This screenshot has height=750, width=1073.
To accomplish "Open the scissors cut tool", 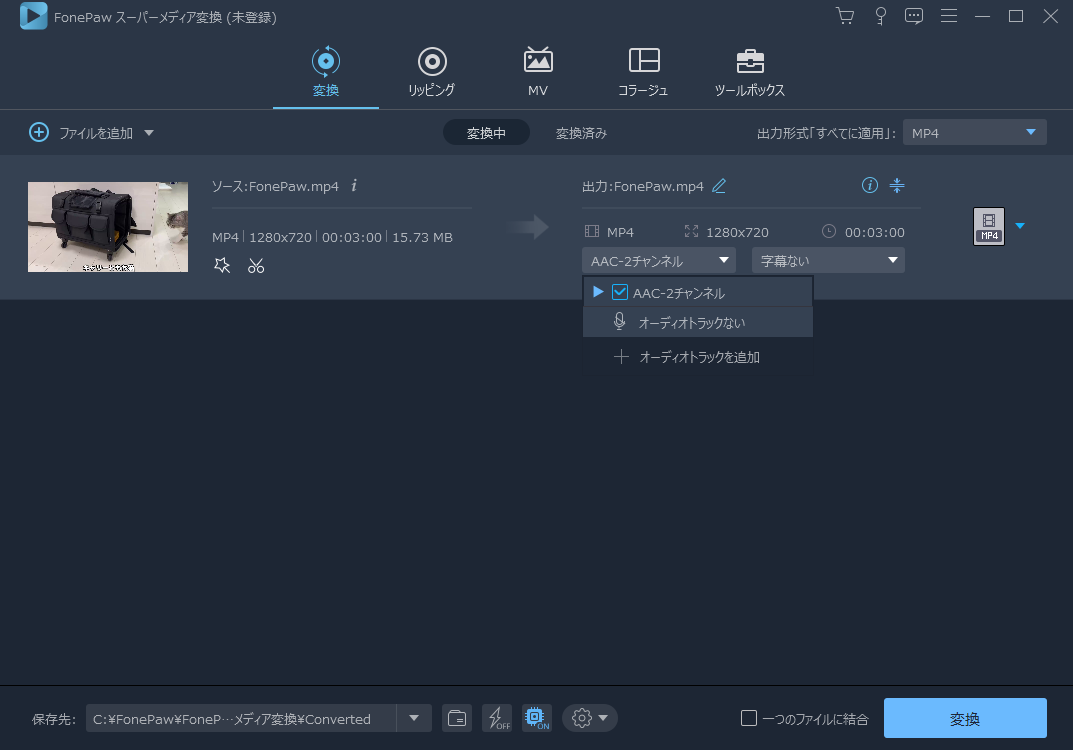I will coord(256,266).
